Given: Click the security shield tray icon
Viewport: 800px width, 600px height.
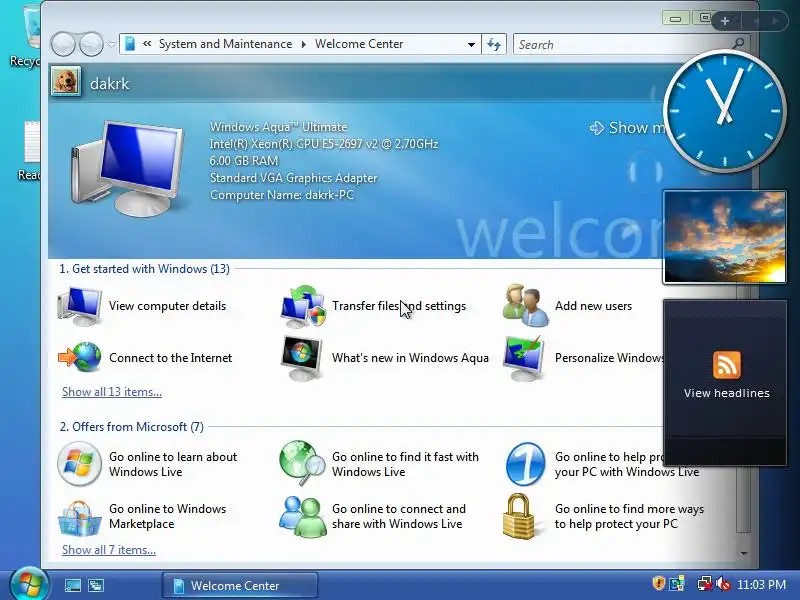Looking at the screenshot, I should tap(658, 583).
